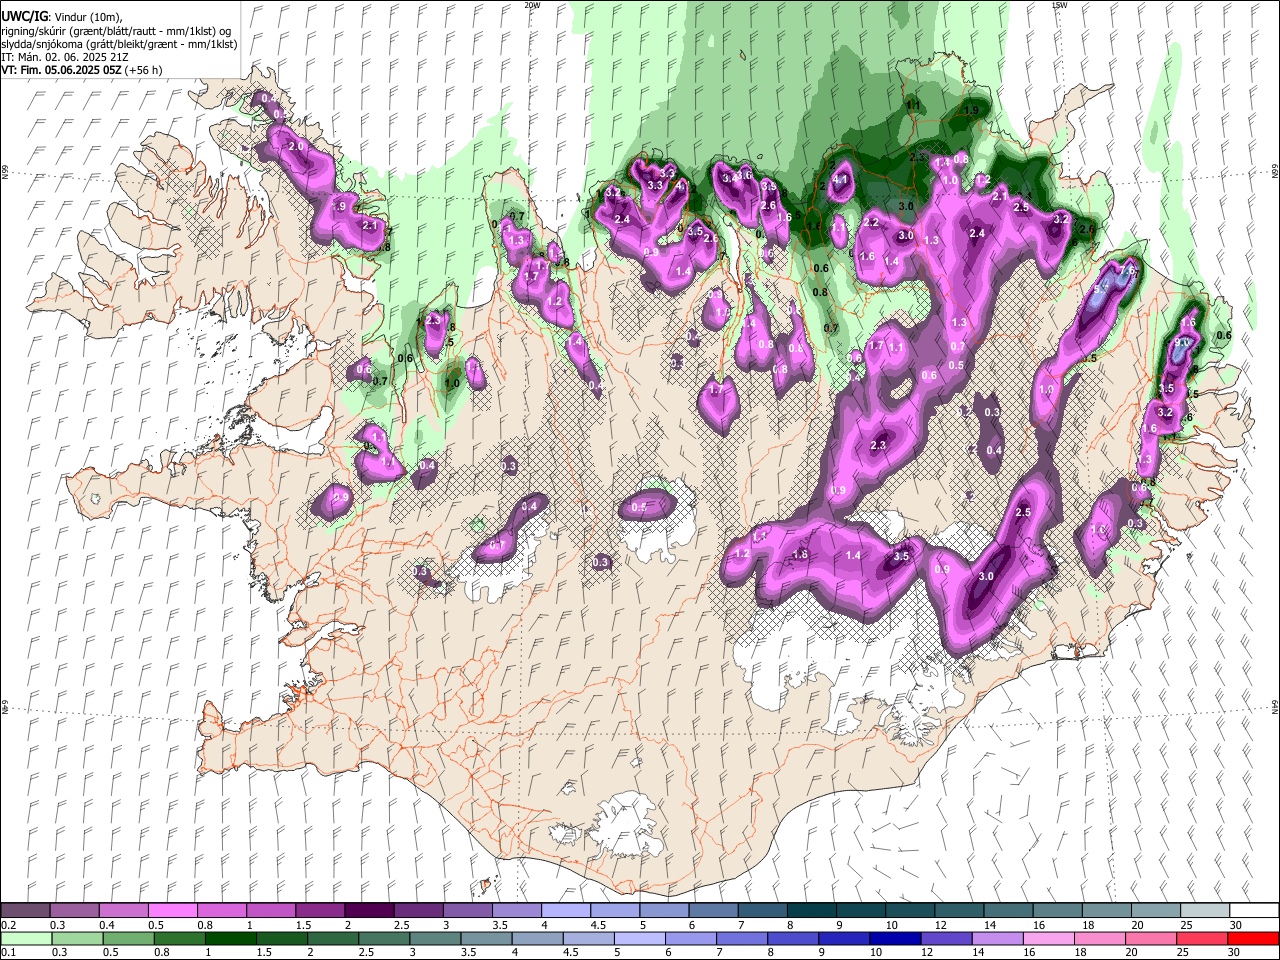Pick the light pink 16–18 swatch, lower legend
1280x960 pixels.
[1049, 938]
